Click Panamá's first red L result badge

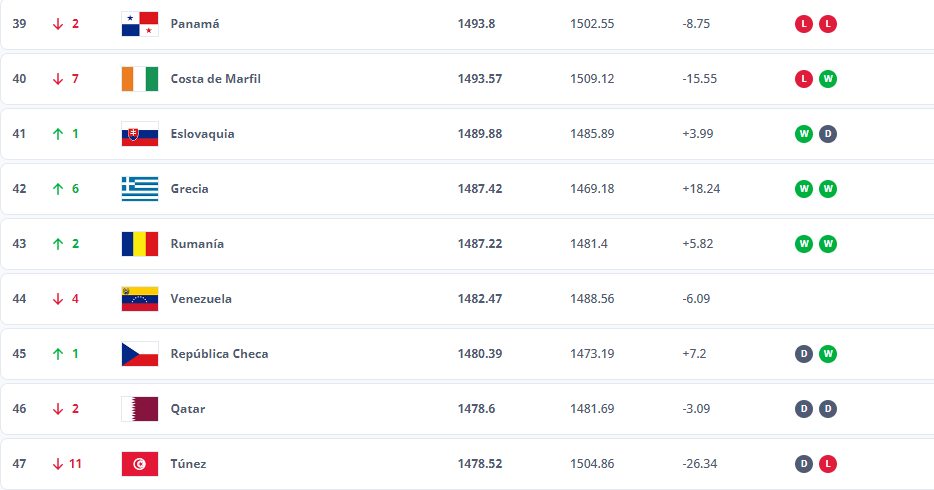804,24
